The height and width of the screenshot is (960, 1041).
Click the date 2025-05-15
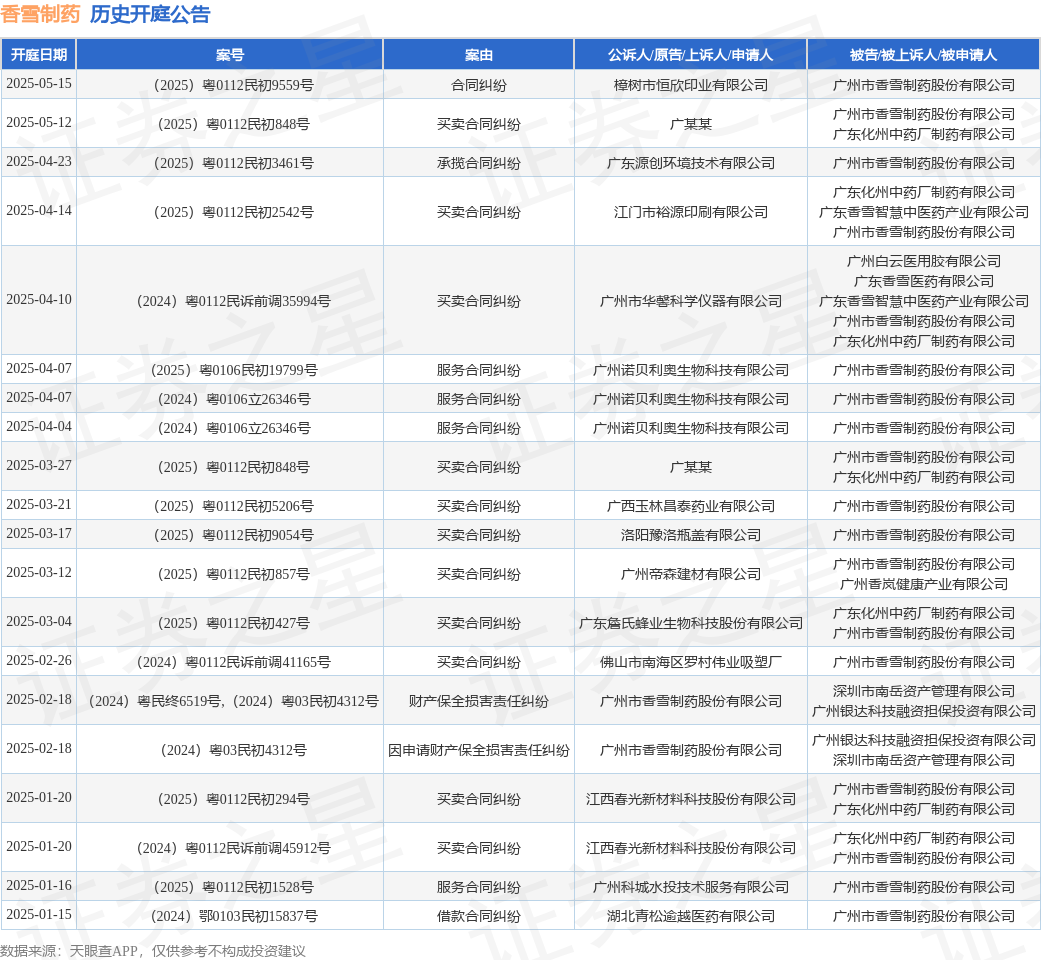39,84
